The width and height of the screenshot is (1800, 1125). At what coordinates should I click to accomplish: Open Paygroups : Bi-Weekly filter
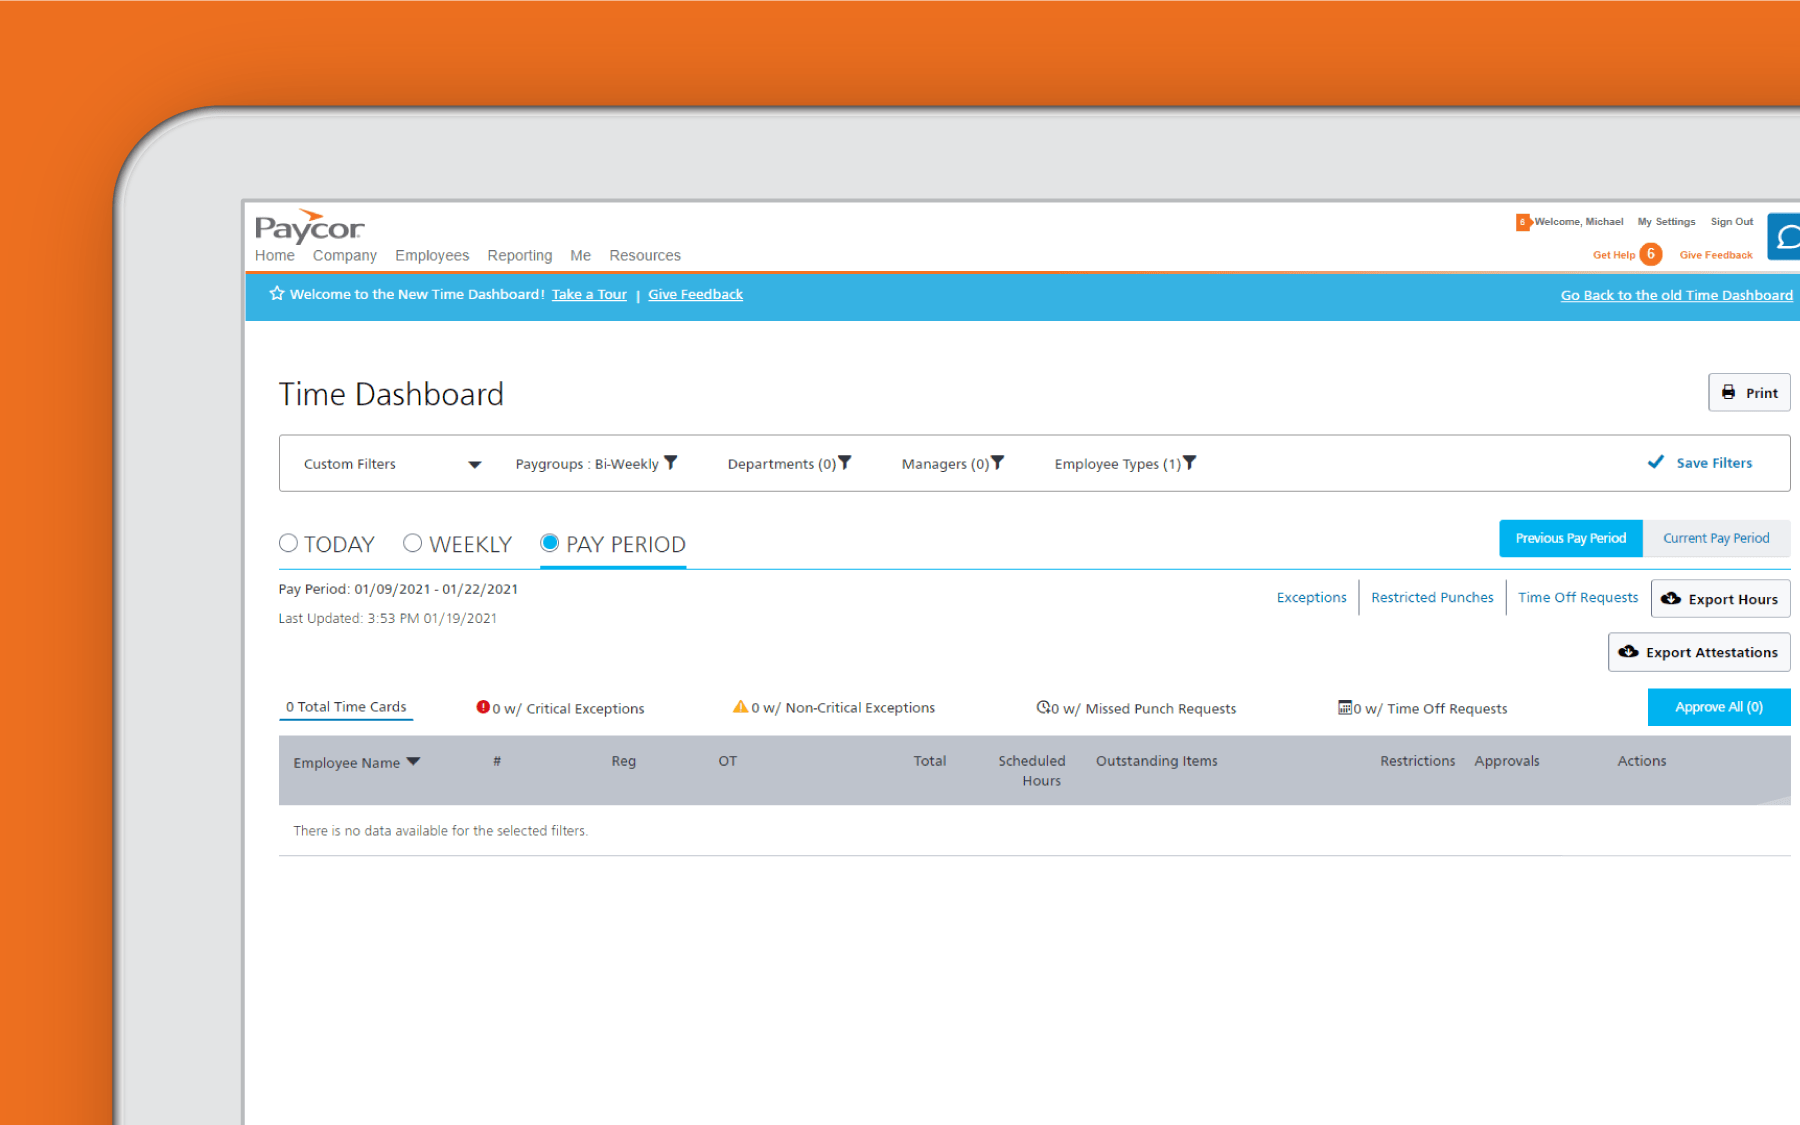pos(596,464)
